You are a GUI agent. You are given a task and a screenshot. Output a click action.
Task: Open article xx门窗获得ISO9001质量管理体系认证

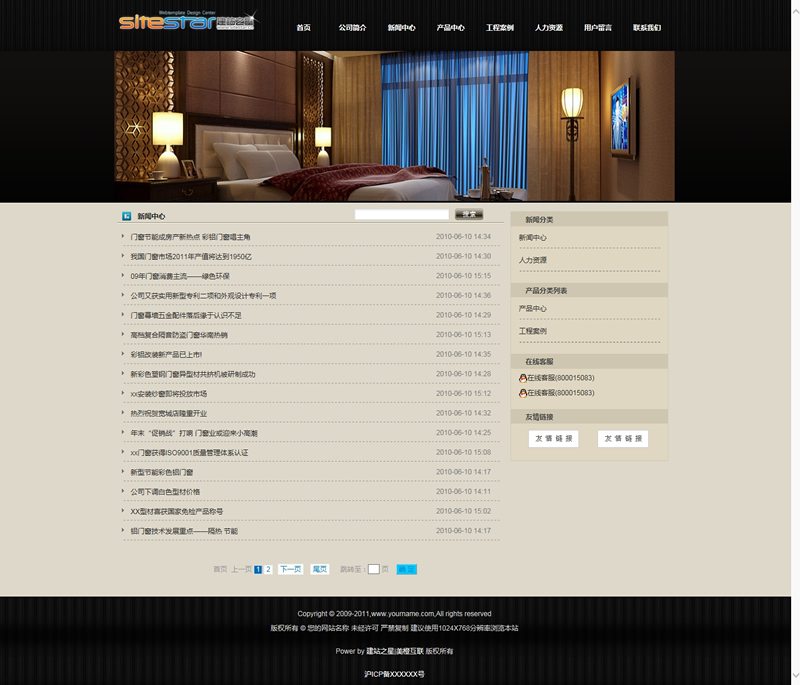[x=189, y=452]
